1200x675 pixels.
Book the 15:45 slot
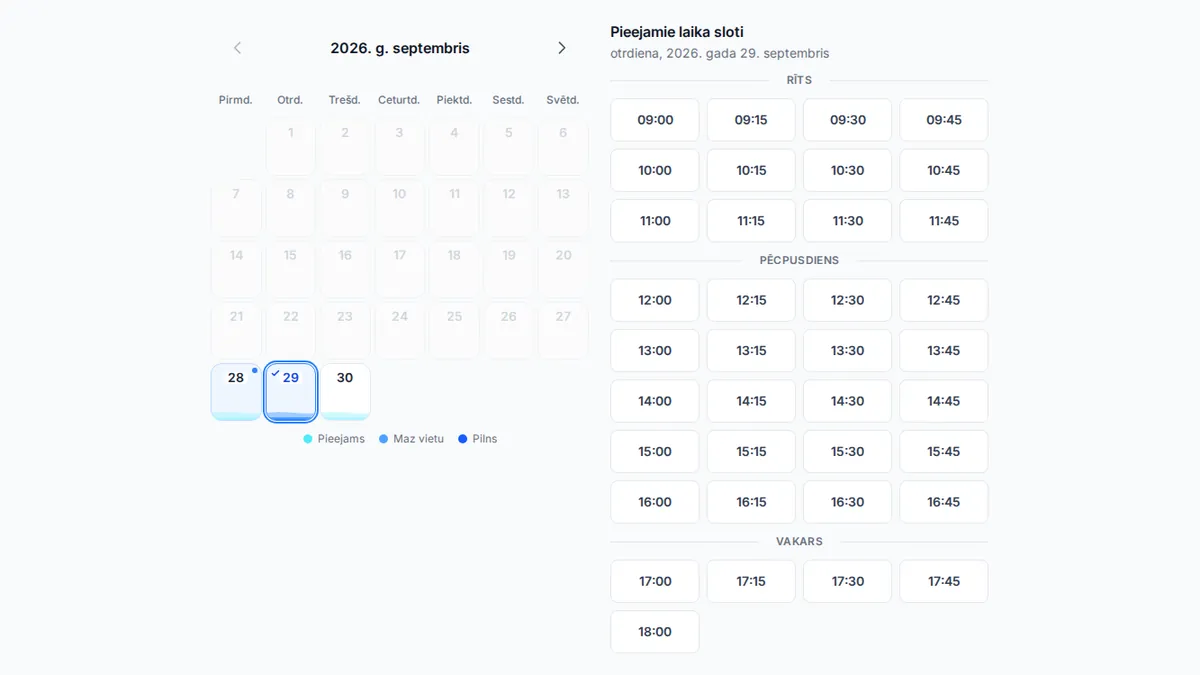click(944, 452)
